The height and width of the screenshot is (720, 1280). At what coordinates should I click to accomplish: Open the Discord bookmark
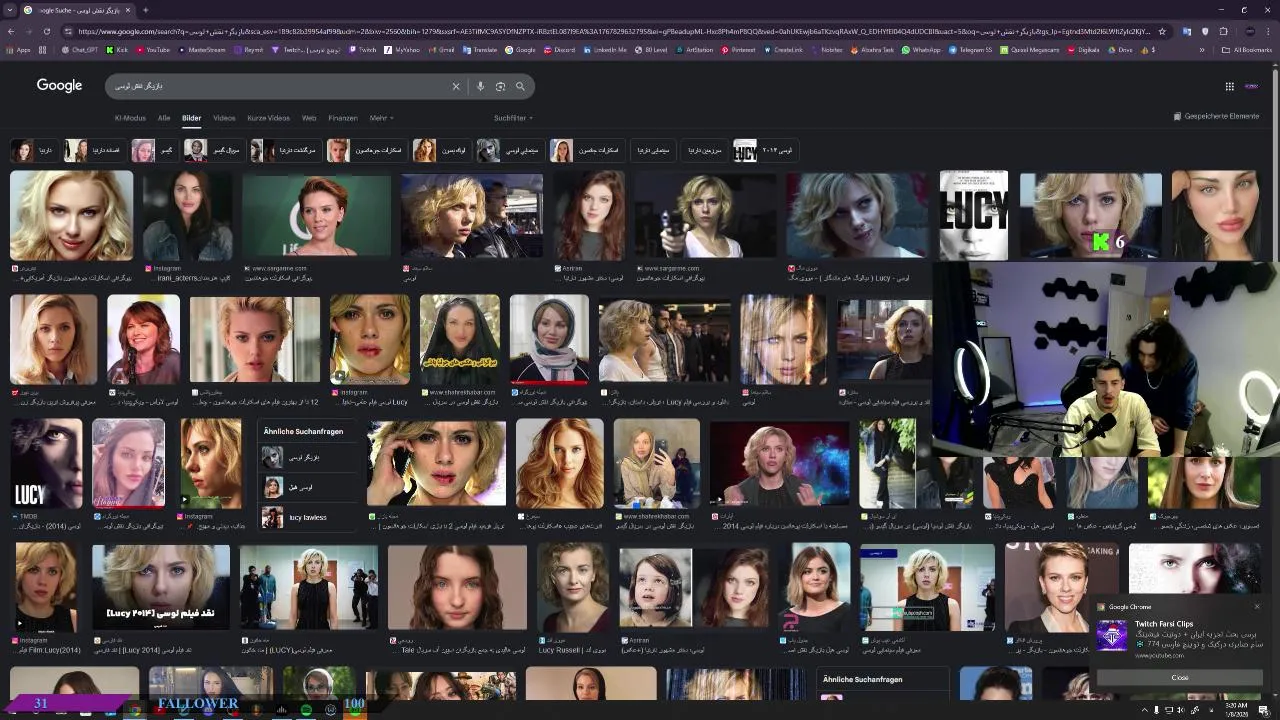click(x=559, y=49)
